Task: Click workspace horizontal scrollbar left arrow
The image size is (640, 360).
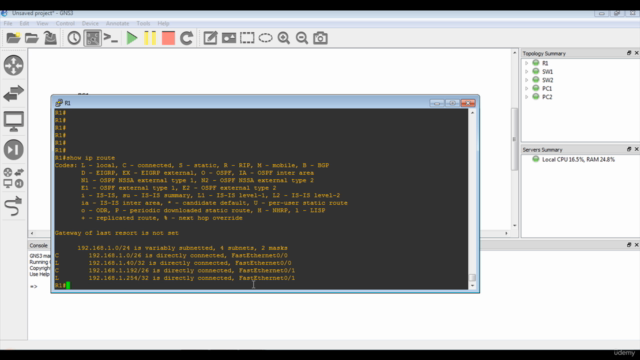Action: click(x=32, y=233)
